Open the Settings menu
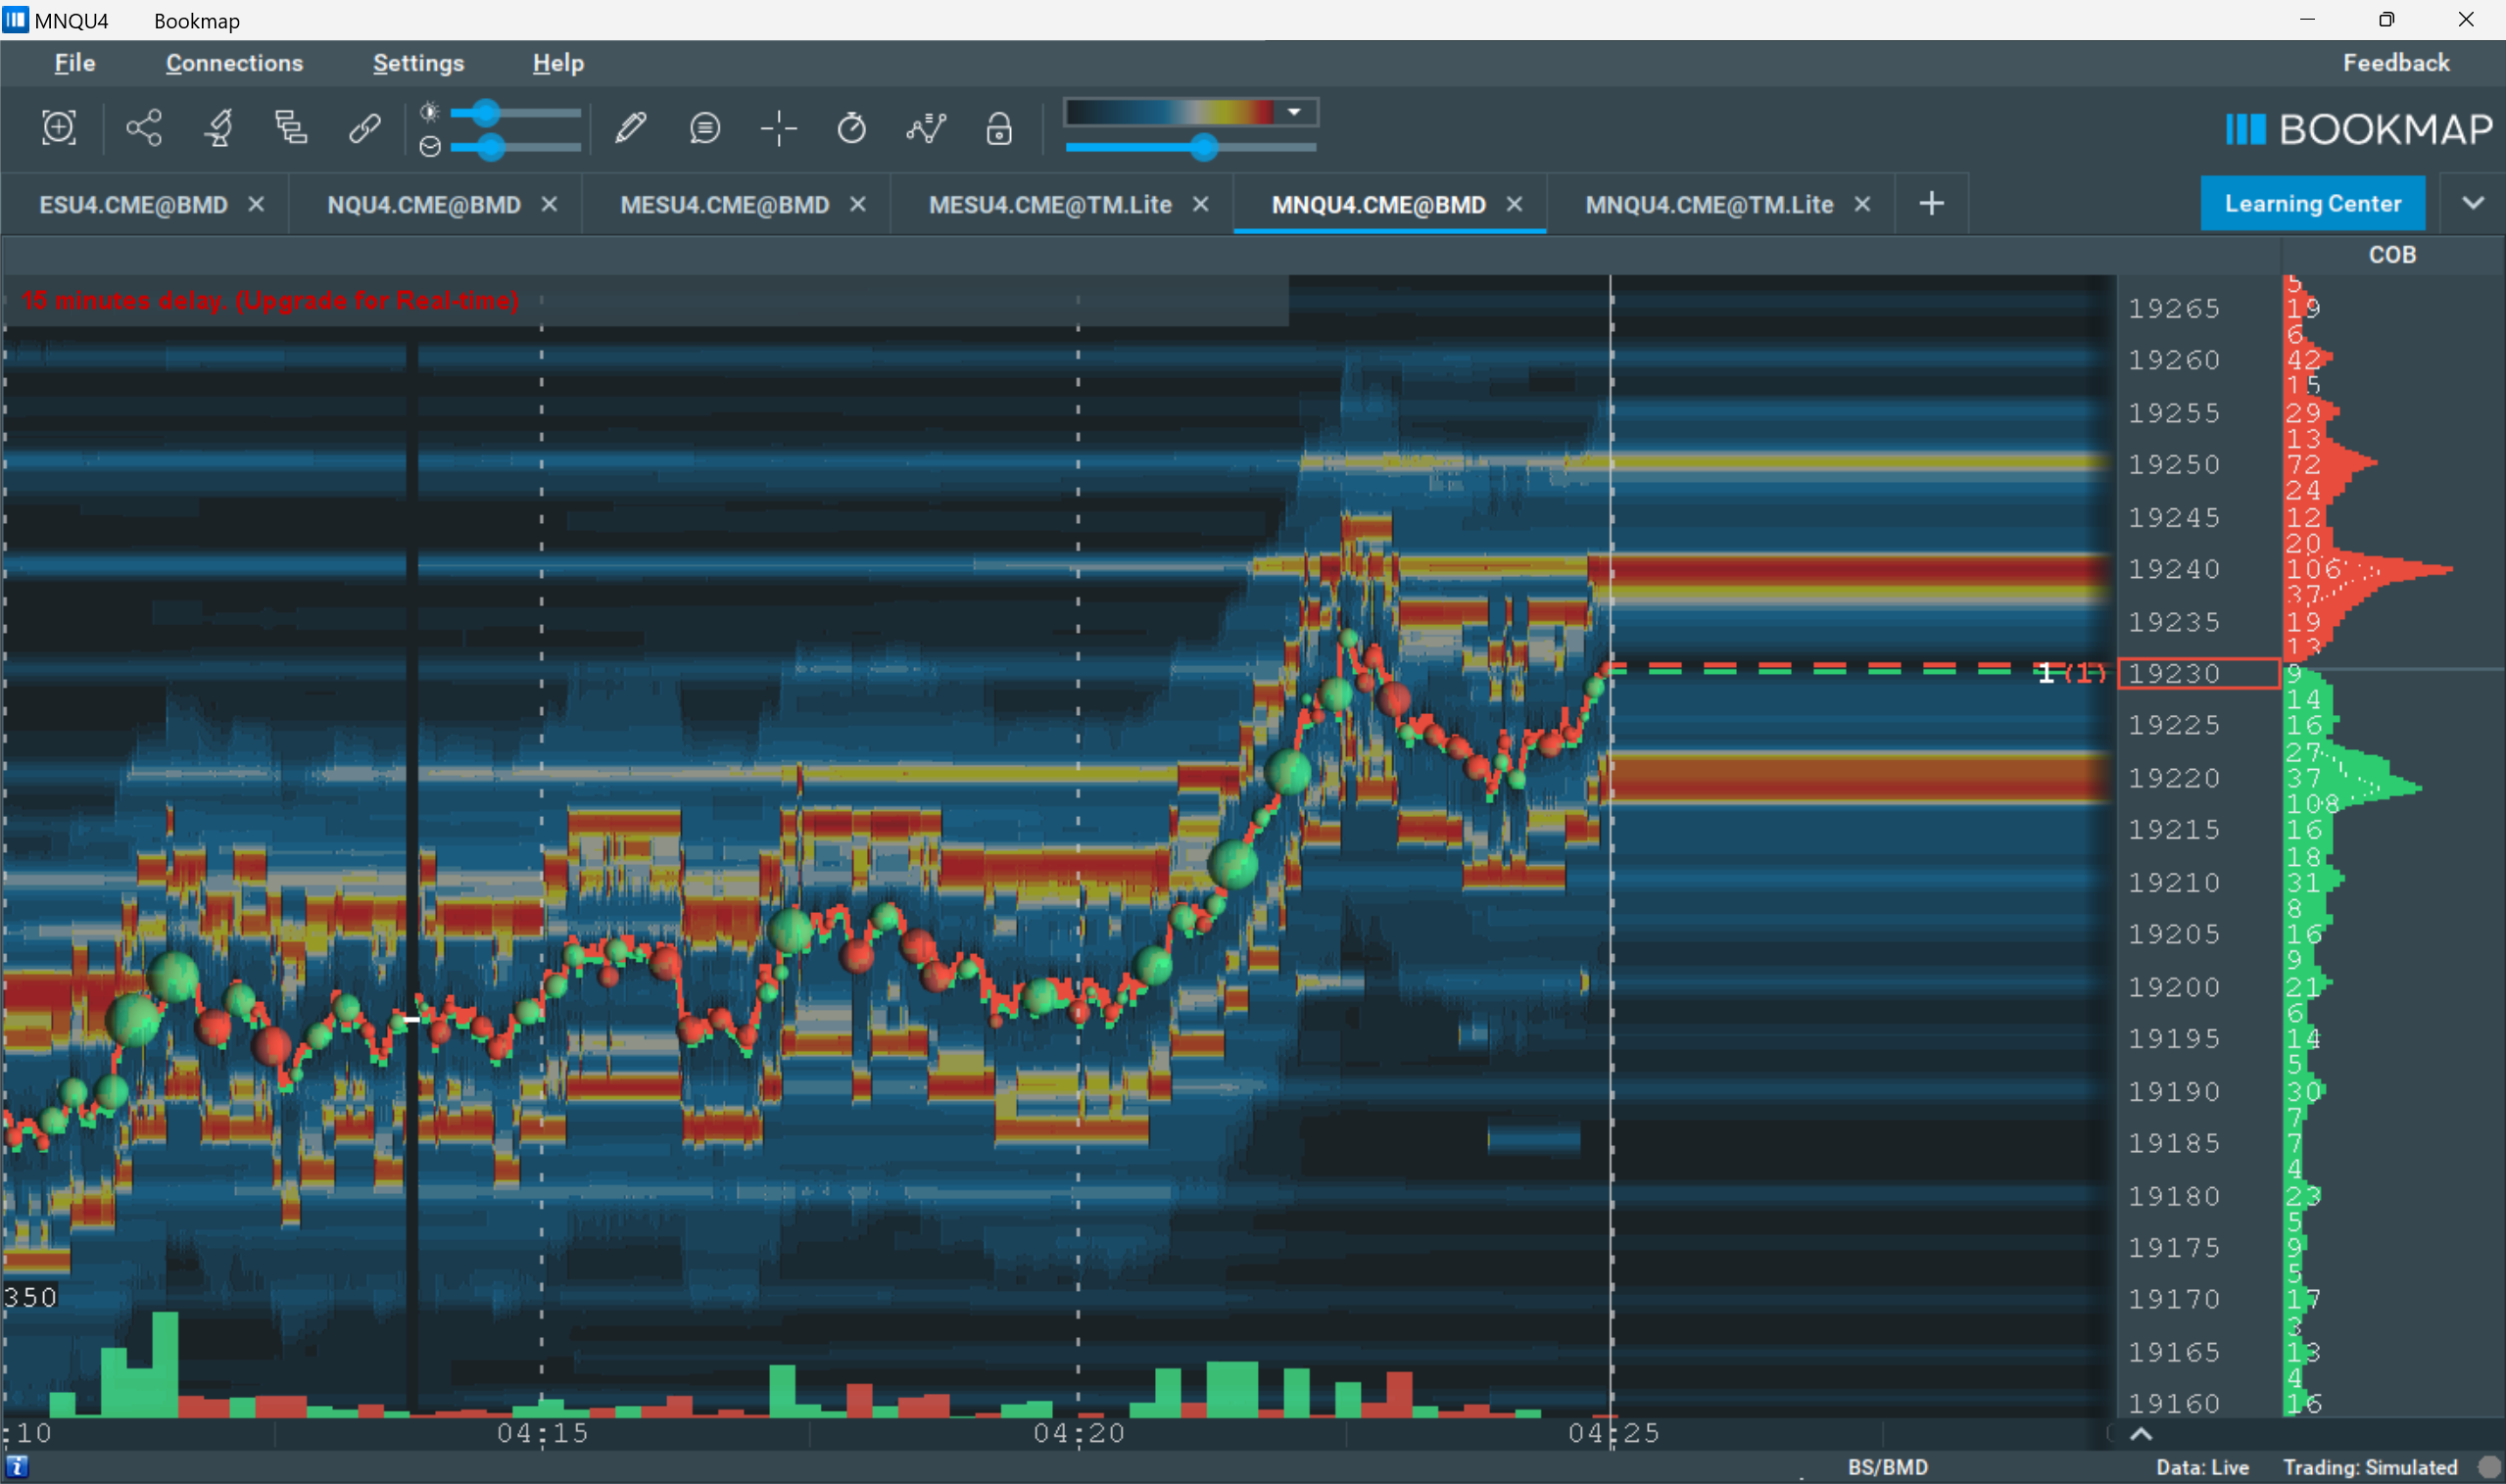The image size is (2506, 1484). click(x=418, y=63)
